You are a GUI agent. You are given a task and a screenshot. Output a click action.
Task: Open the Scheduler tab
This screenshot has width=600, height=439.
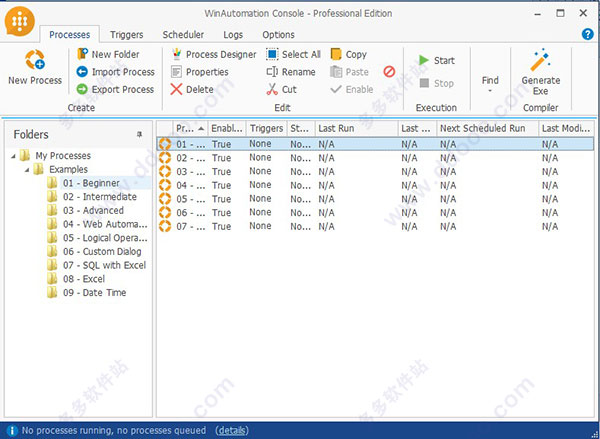coord(183,34)
